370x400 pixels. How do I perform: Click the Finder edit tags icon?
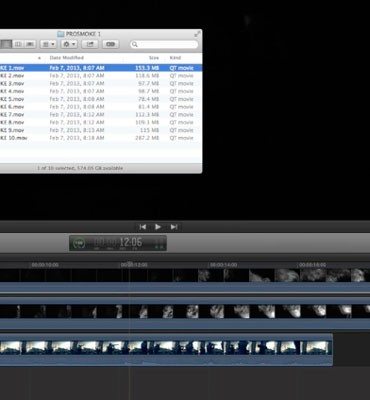[x=111, y=44]
